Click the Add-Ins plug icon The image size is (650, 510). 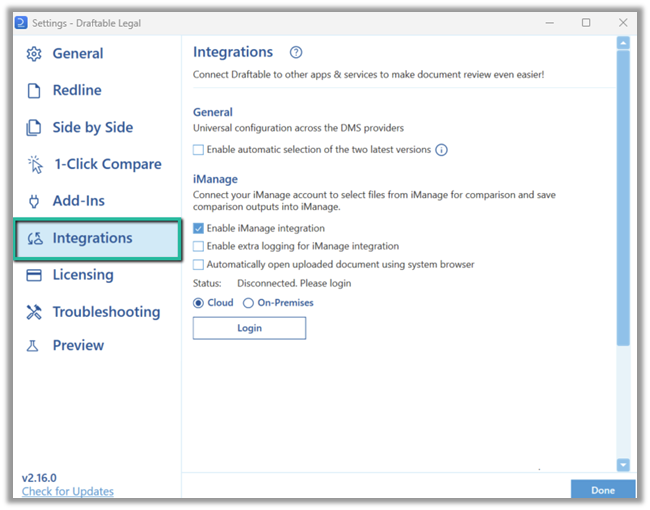(x=34, y=201)
